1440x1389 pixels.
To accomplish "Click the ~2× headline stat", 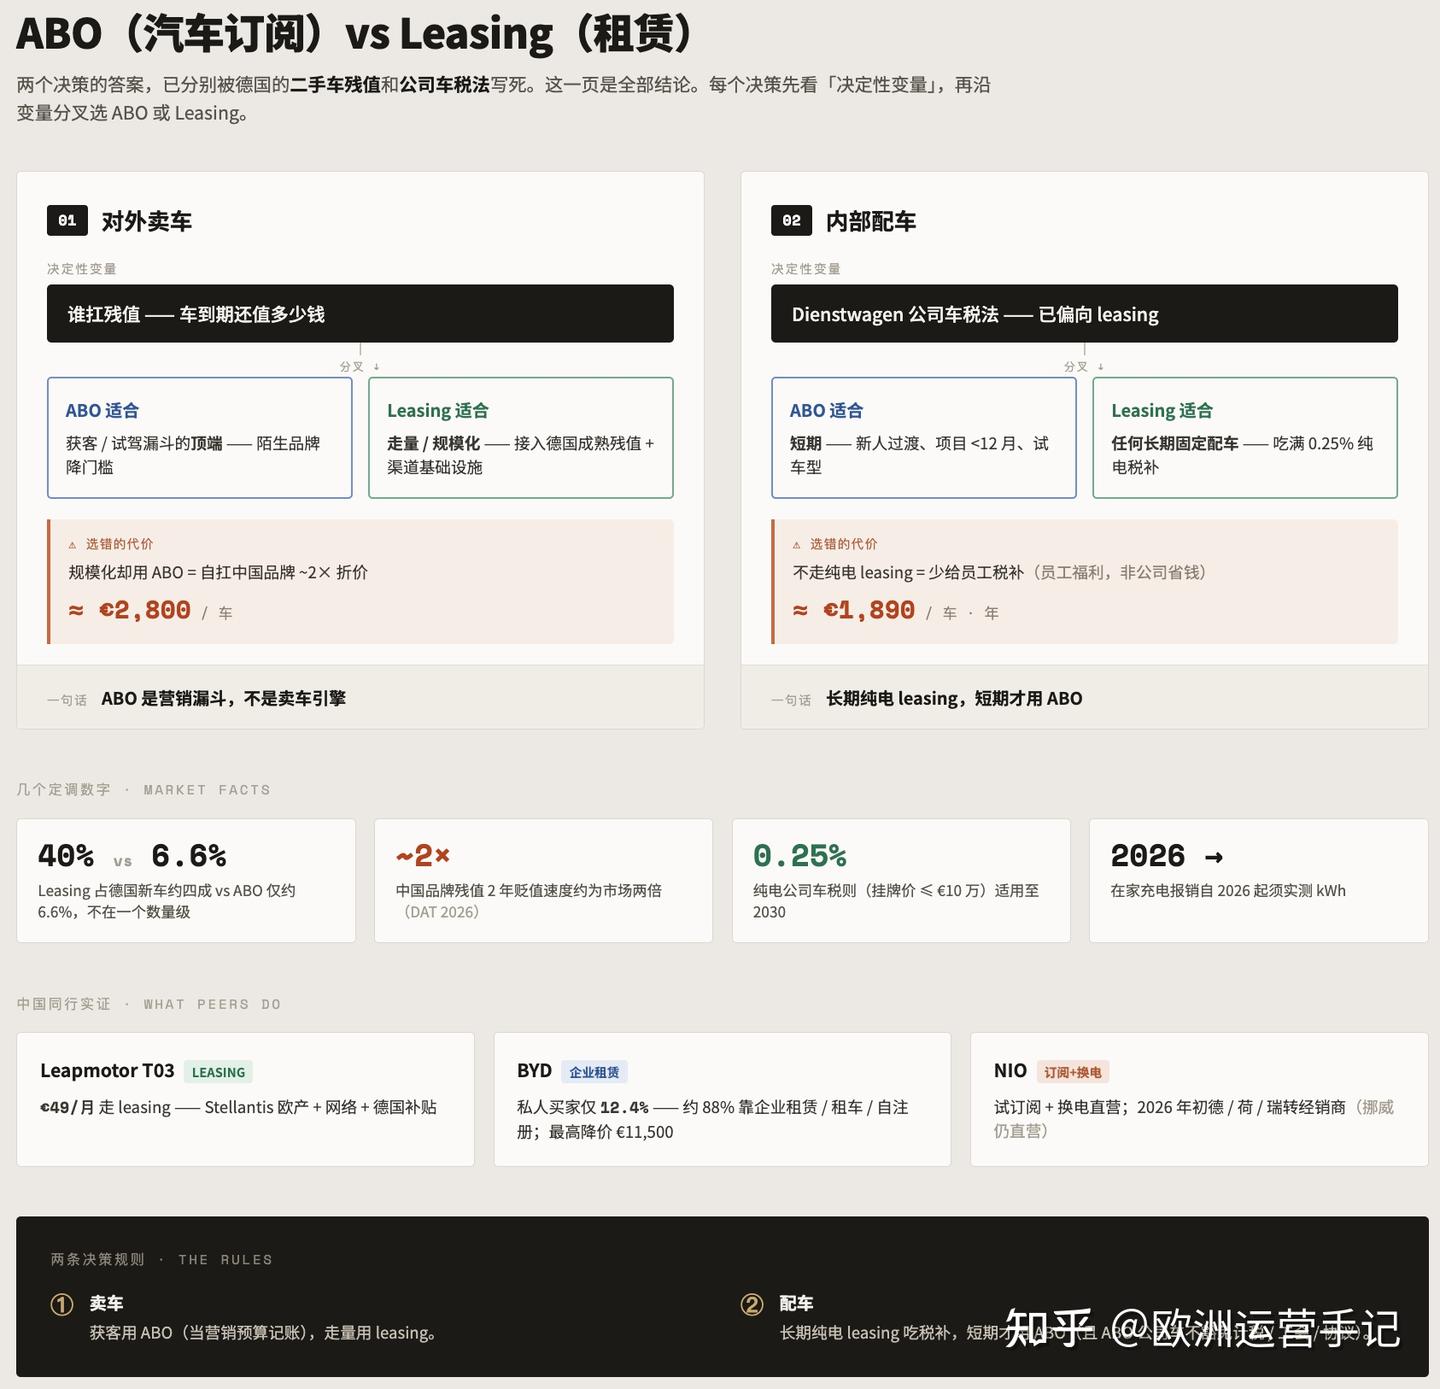I will point(423,856).
